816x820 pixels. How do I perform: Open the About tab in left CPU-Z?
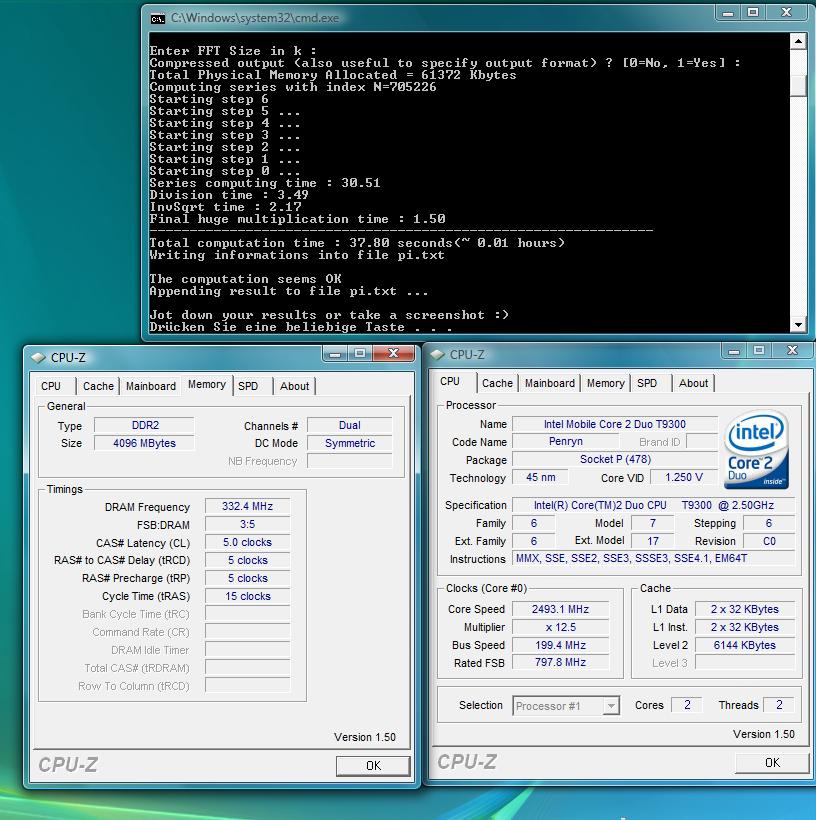click(x=294, y=386)
